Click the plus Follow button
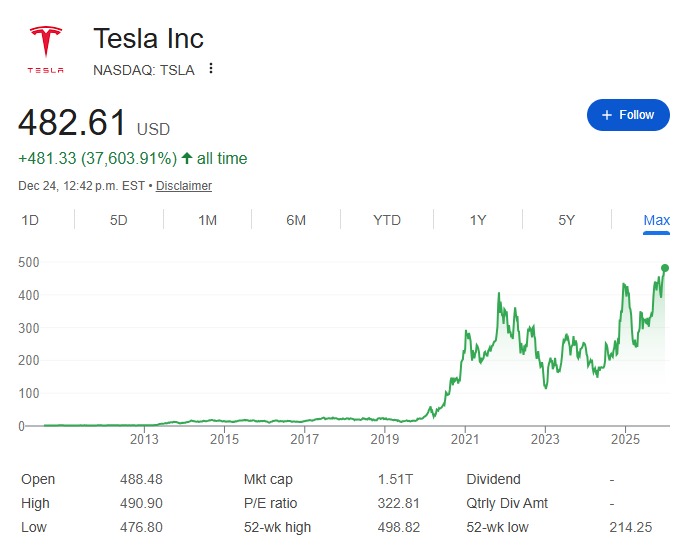Image resolution: width=683 pixels, height=557 pixels. click(628, 115)
